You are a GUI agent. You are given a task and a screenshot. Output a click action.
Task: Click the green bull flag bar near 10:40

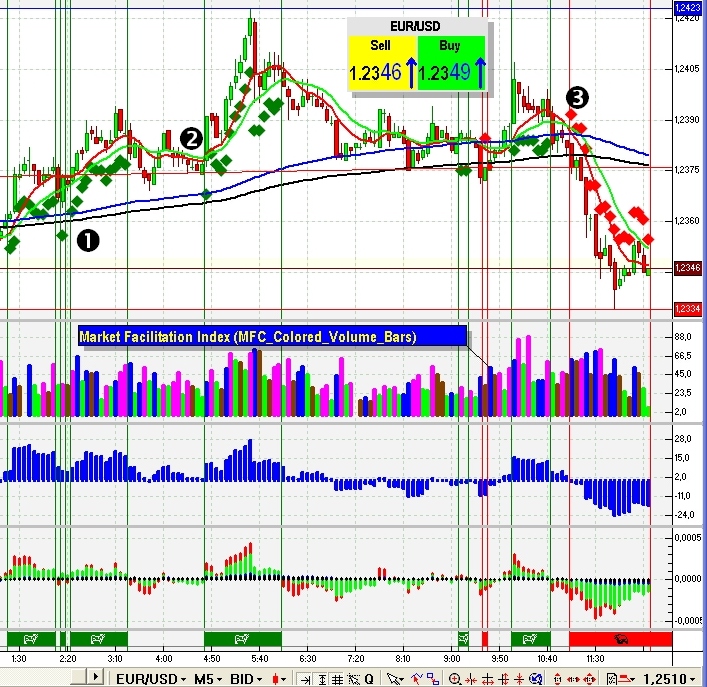531,639
